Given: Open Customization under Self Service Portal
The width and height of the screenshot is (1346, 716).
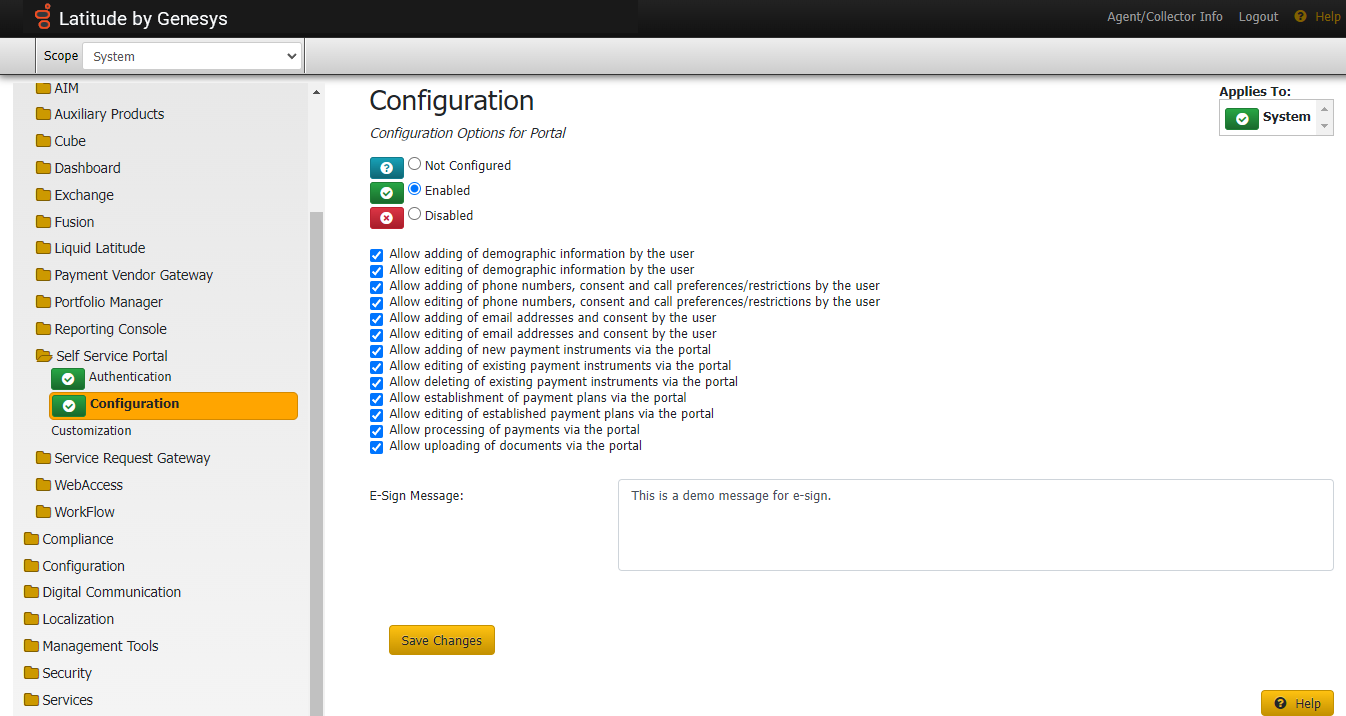Looking at the screenshot, I should 91,431.
